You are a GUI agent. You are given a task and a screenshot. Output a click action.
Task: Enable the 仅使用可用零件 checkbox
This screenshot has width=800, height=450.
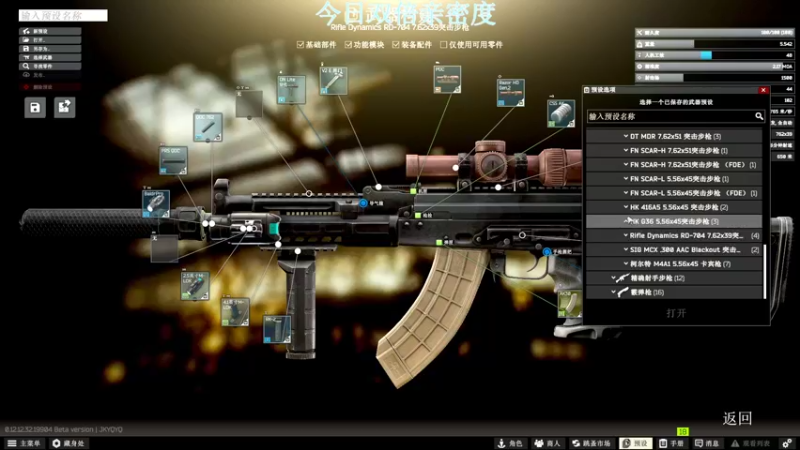coord(443,44)
